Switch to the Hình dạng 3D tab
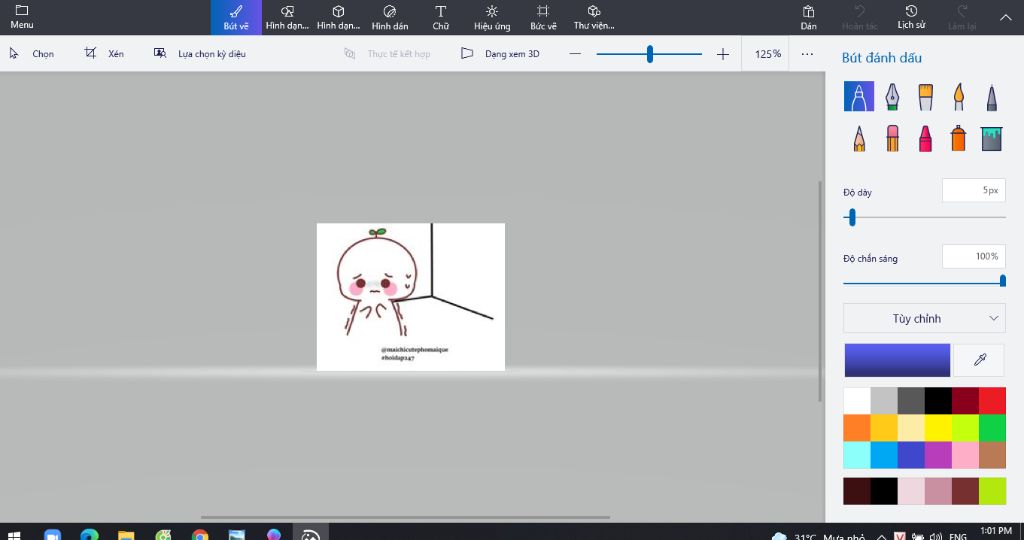 click(338, 18)
